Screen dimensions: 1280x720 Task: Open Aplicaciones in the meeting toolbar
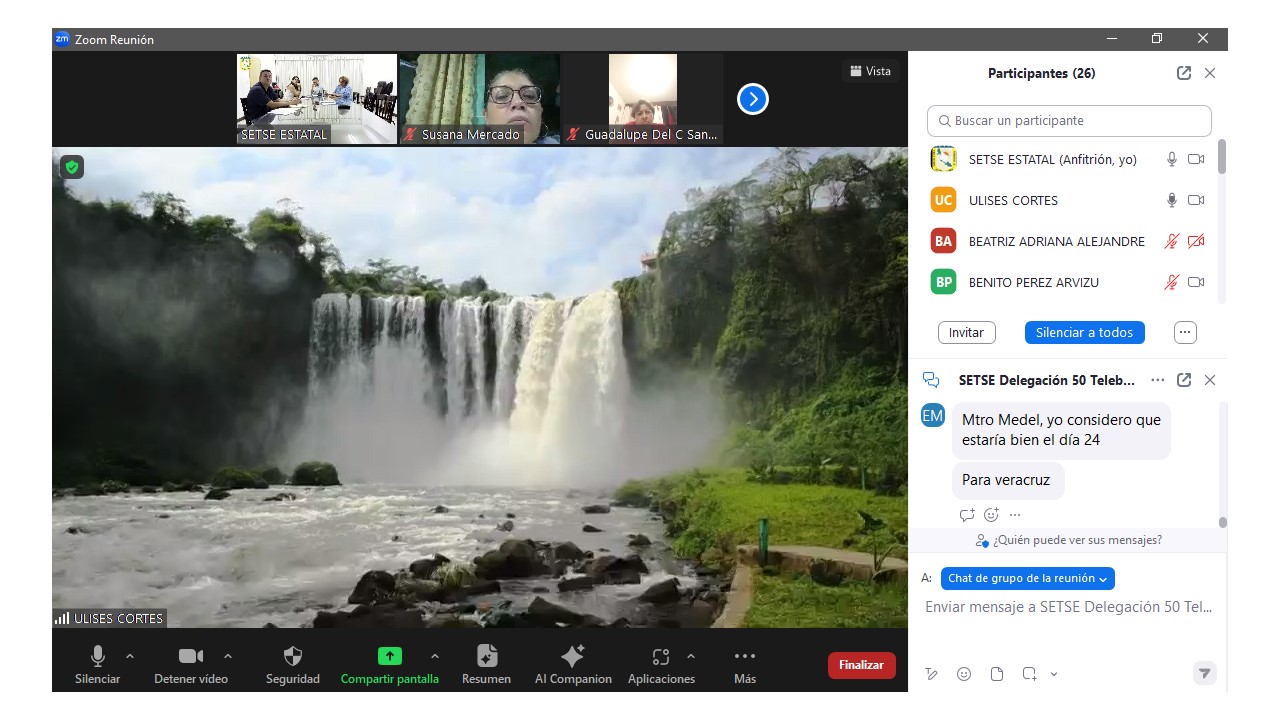tap(660, 657)
